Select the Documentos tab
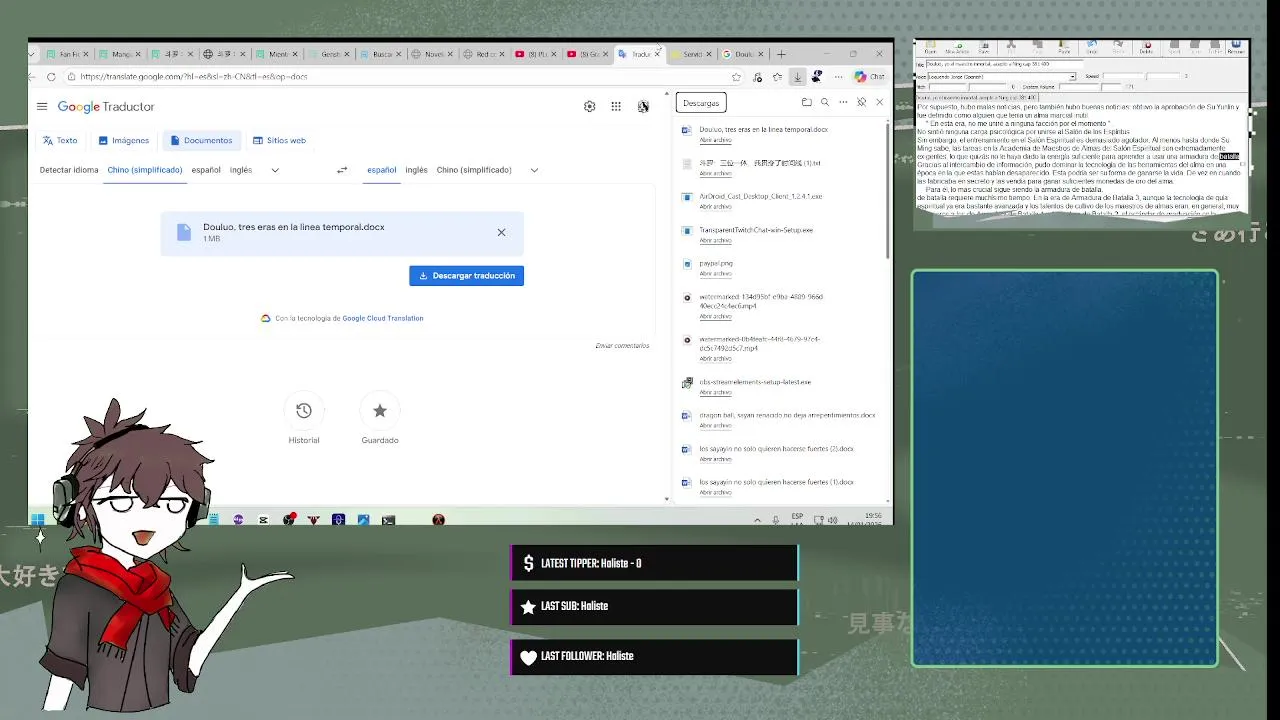Viewport: 1280px width, 720px height. (201, 140)
